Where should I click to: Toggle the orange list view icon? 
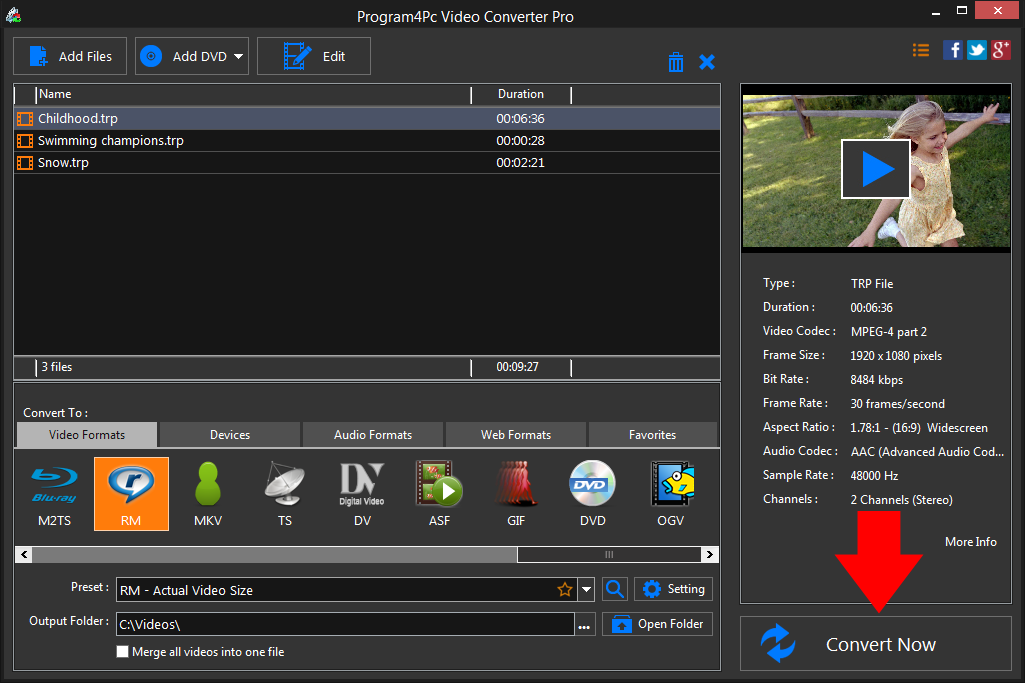pyautogui.click(x=920, y=49)
